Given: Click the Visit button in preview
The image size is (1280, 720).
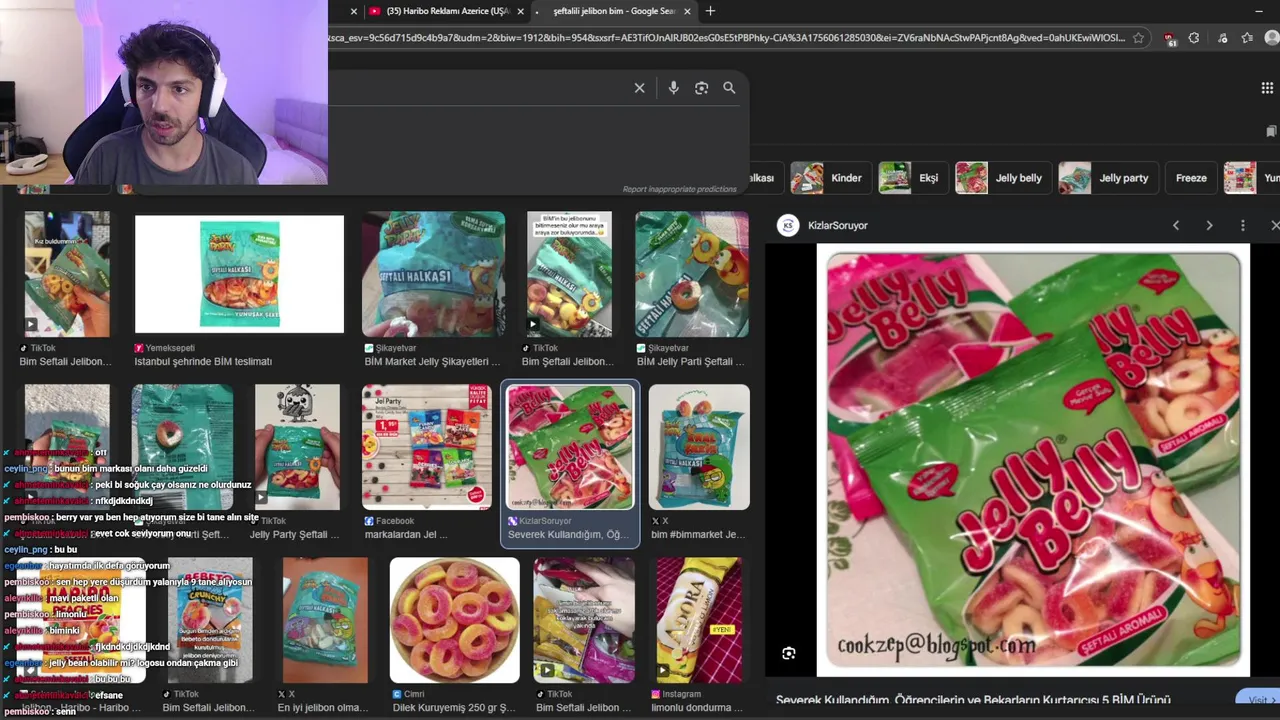Looking at the screenshot, I should click(1258, 700).
